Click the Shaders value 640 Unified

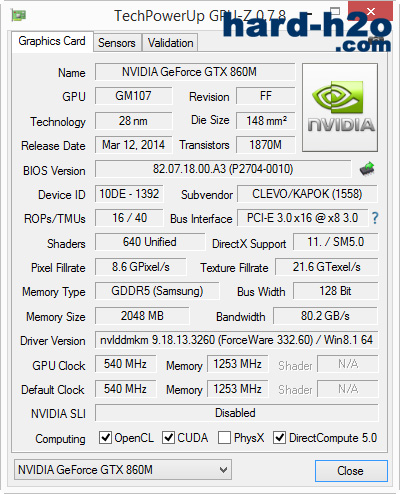pyautogui.click(x=150, y=242)
